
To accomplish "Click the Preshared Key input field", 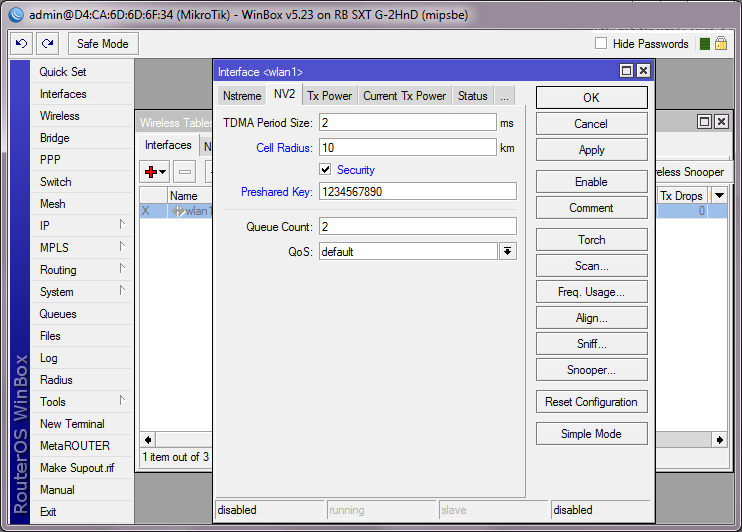I will click(417, 192).
